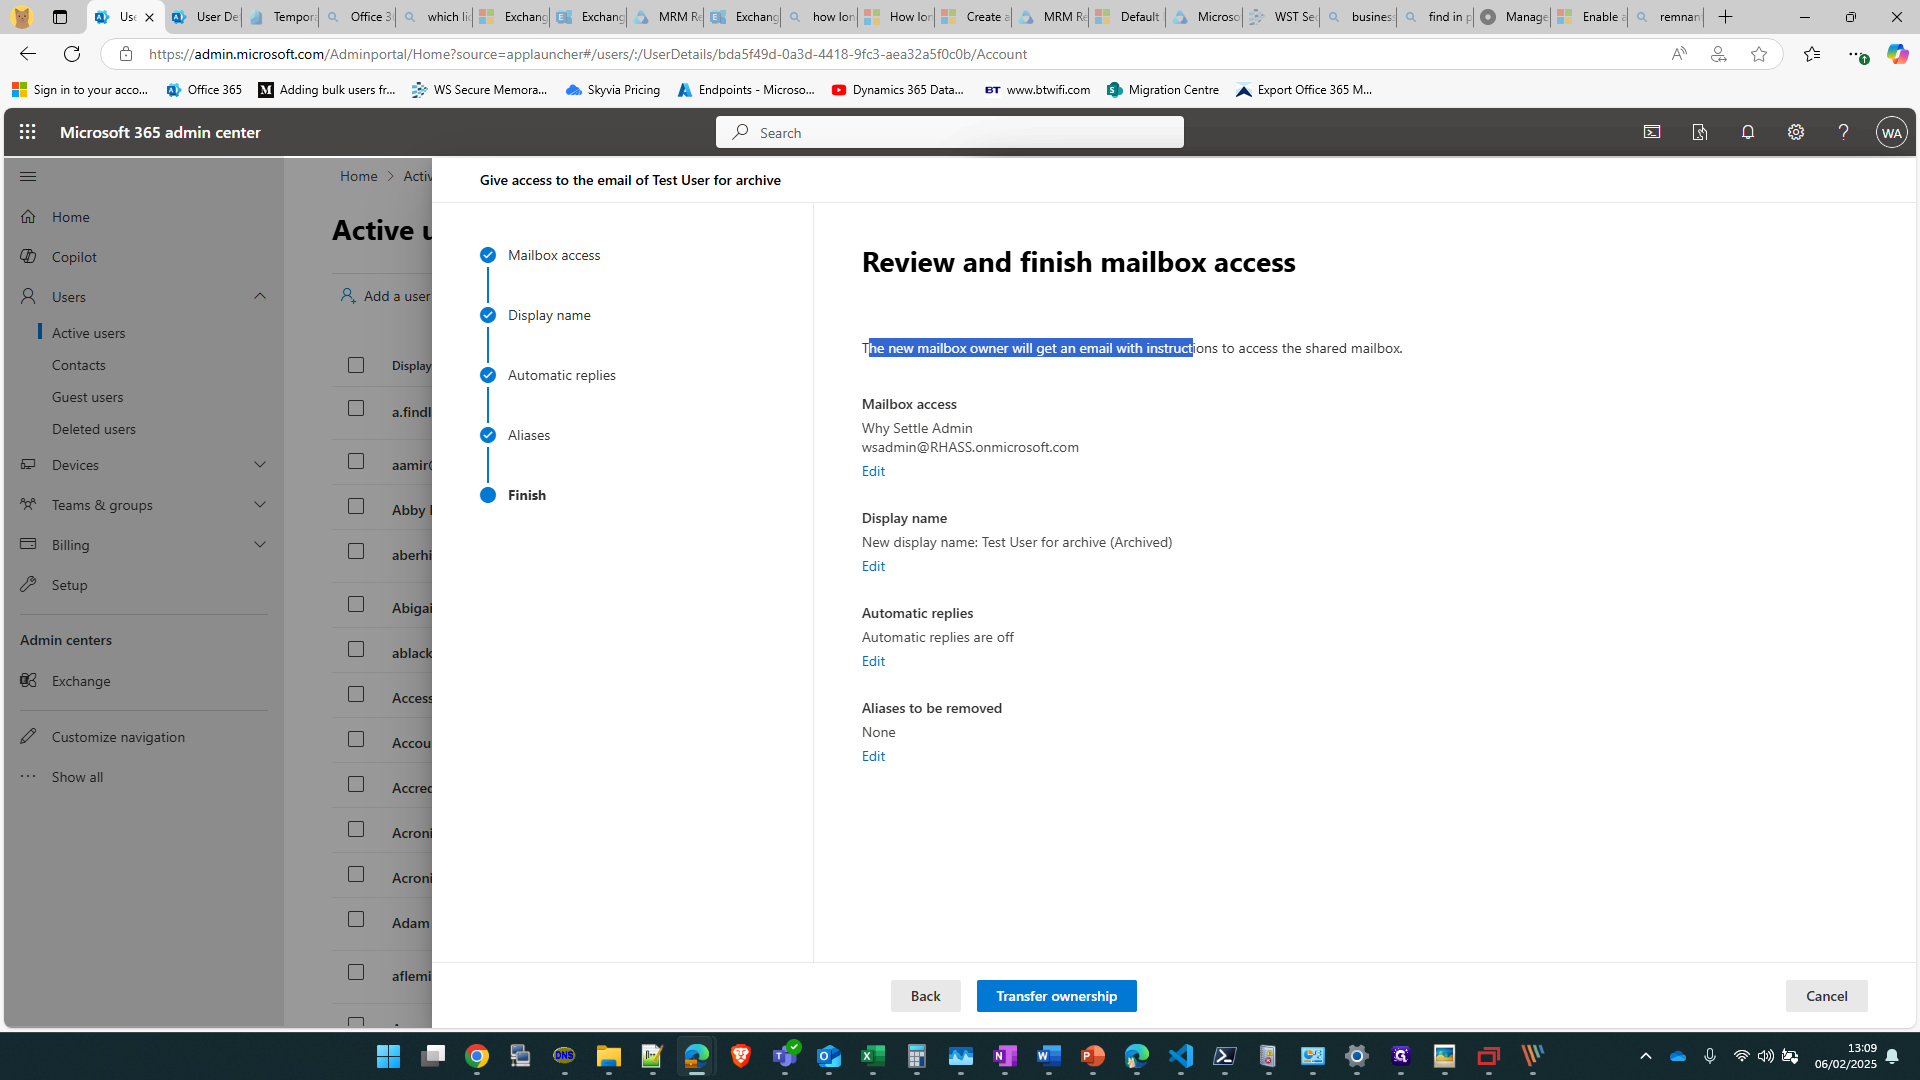The height and width of the screenshot is (1080, 1920).
Task: Open Visual Studio Code from taskbar
Action: (1181, 1056)
